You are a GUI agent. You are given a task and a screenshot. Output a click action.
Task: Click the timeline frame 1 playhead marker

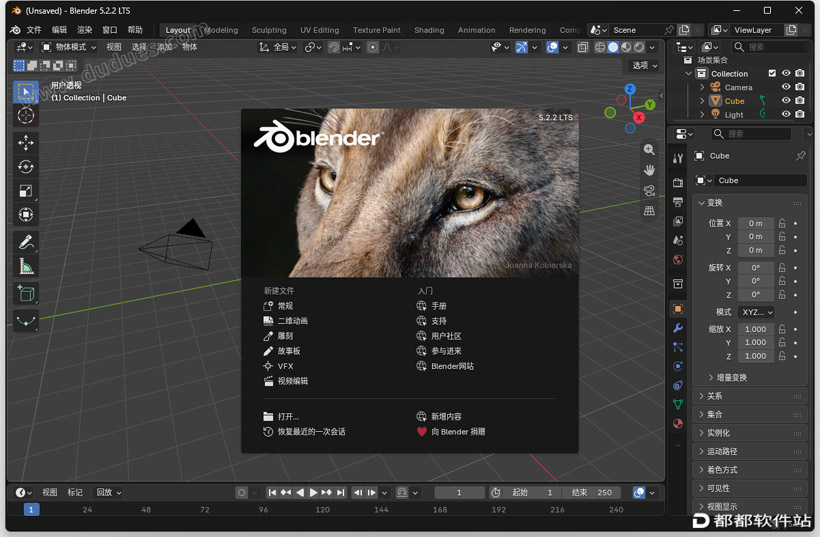coord(31,509)
